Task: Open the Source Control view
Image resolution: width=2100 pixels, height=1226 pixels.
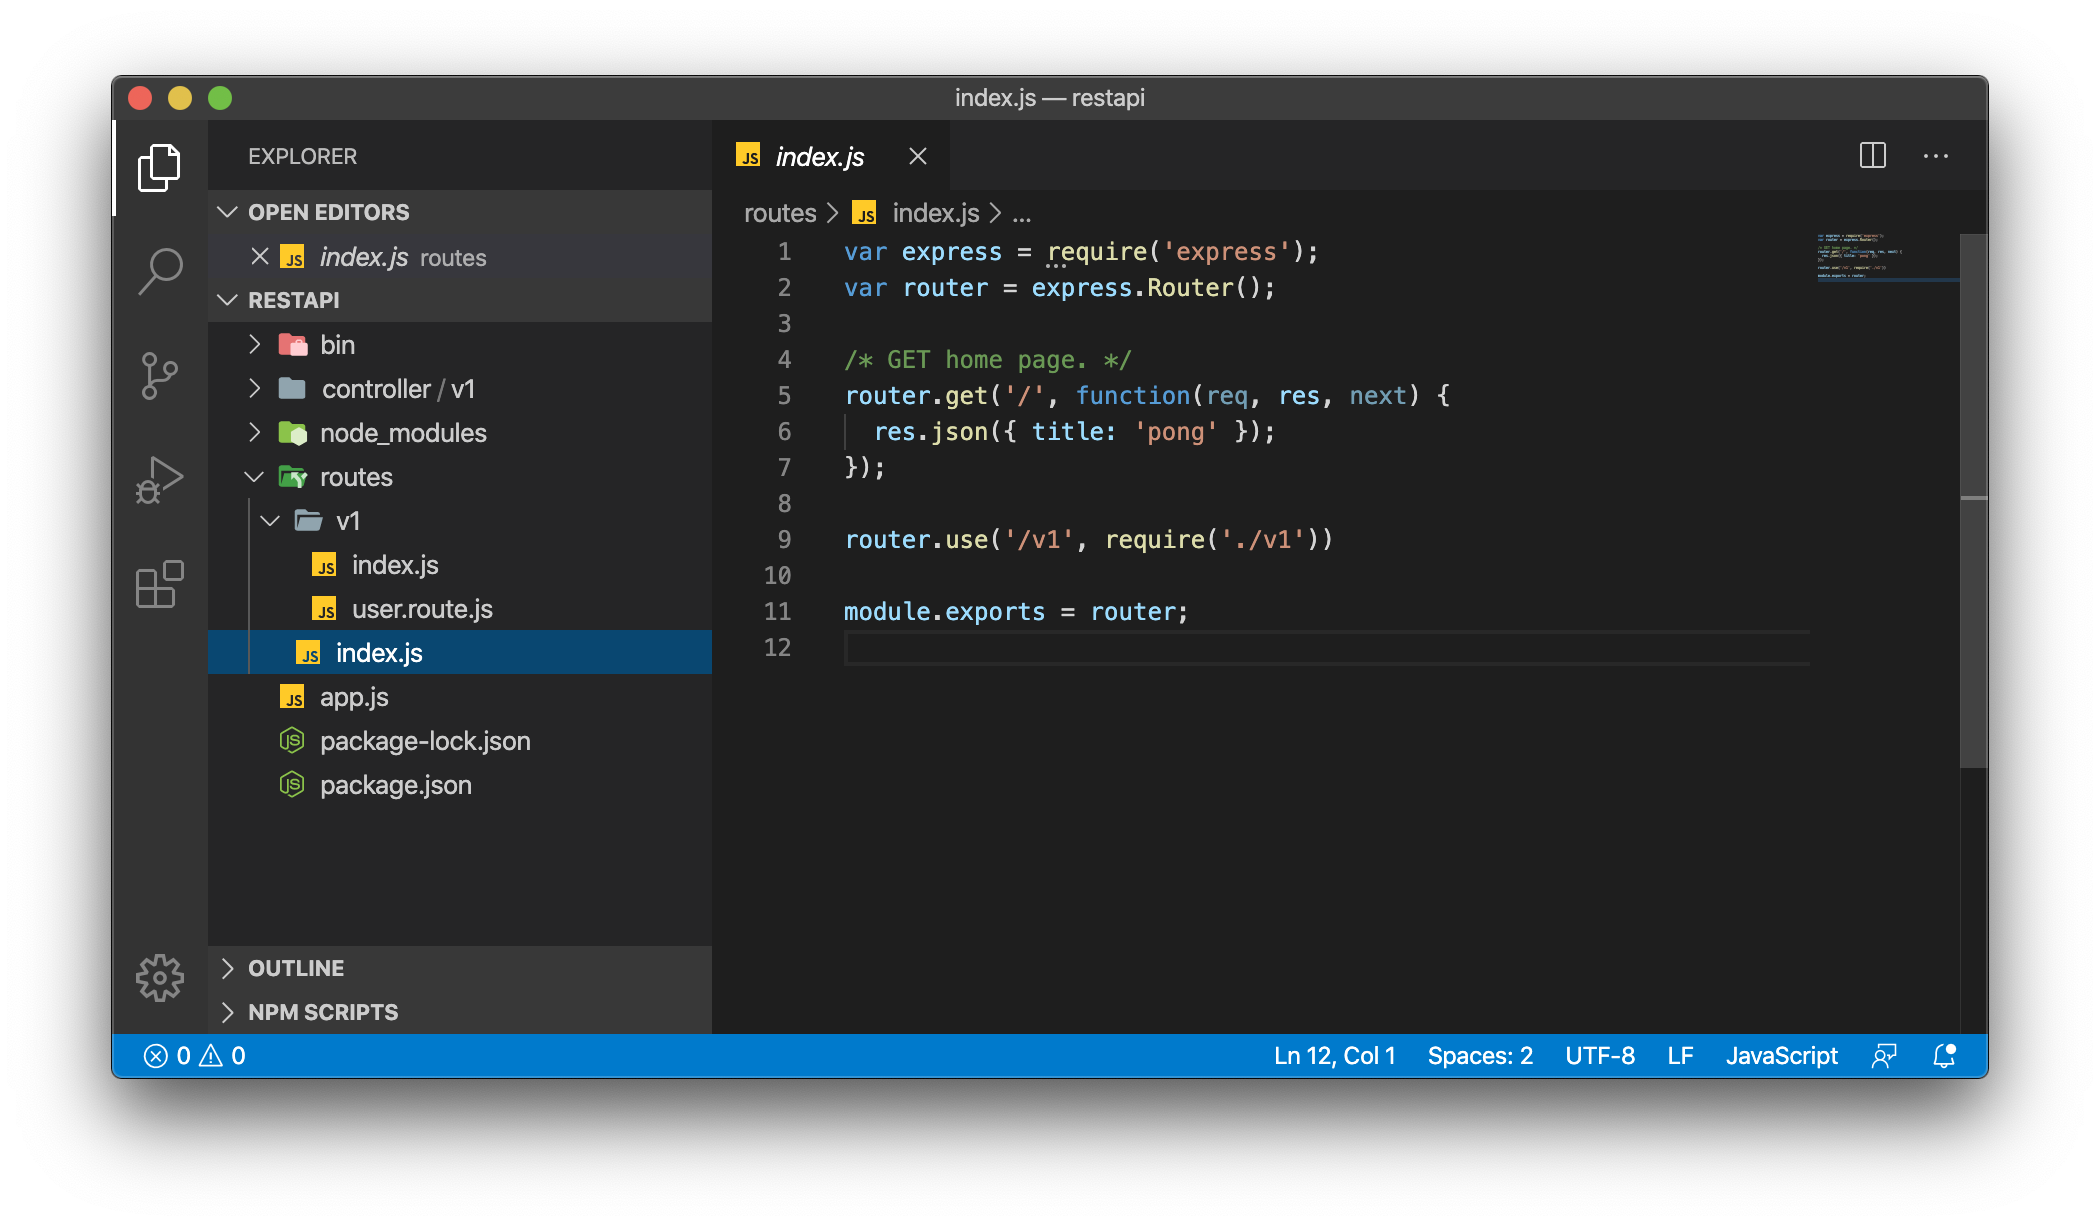Action: [x=160, y=376]
